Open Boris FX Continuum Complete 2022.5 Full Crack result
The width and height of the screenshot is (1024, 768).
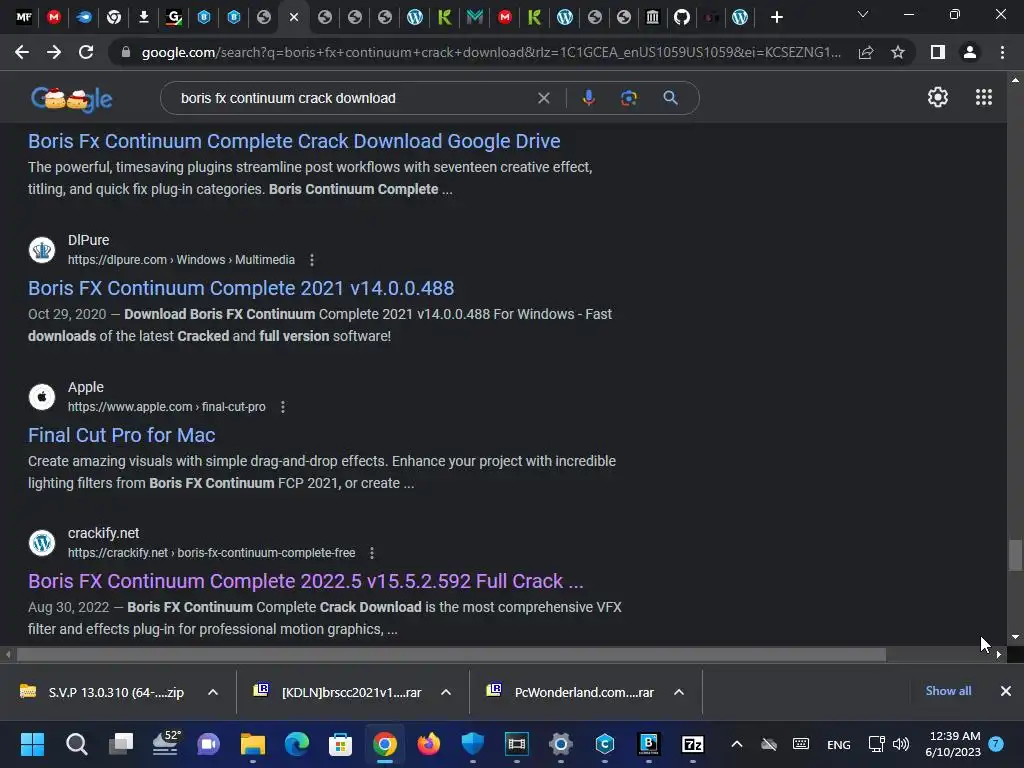click(306, 581)
